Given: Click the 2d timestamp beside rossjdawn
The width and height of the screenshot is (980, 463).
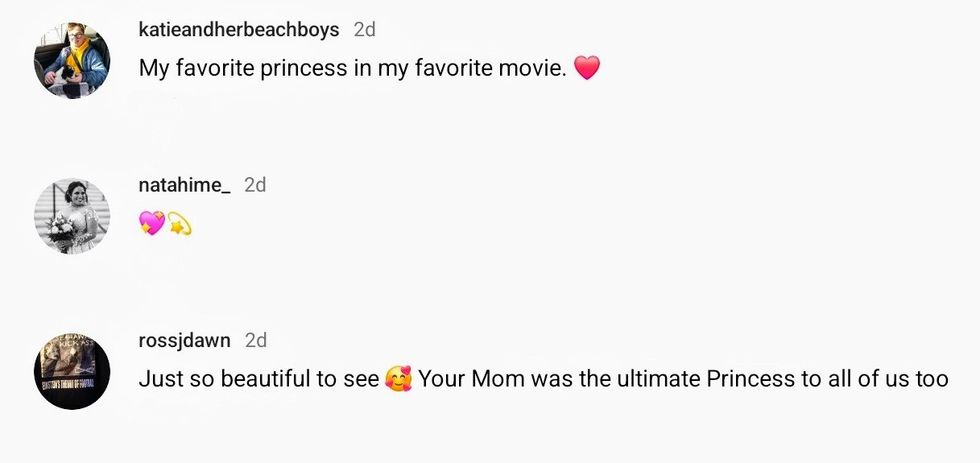Looking at the screenshot, I should point(256,340).
